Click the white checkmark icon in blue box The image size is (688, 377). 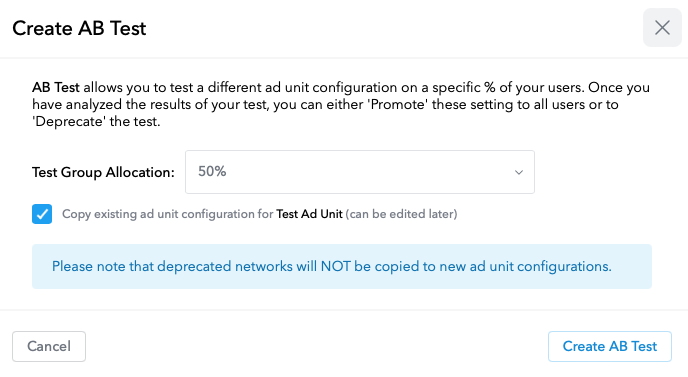pos(42,214)
